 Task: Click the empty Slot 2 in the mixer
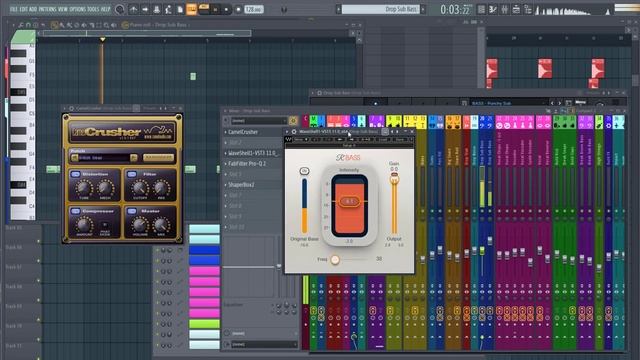(253, 142)
